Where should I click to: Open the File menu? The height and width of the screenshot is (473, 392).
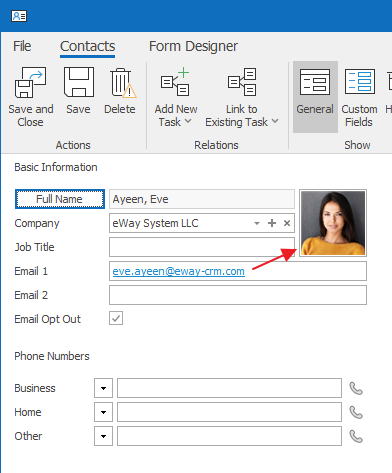pyautogui.click(x=22, y=46)
